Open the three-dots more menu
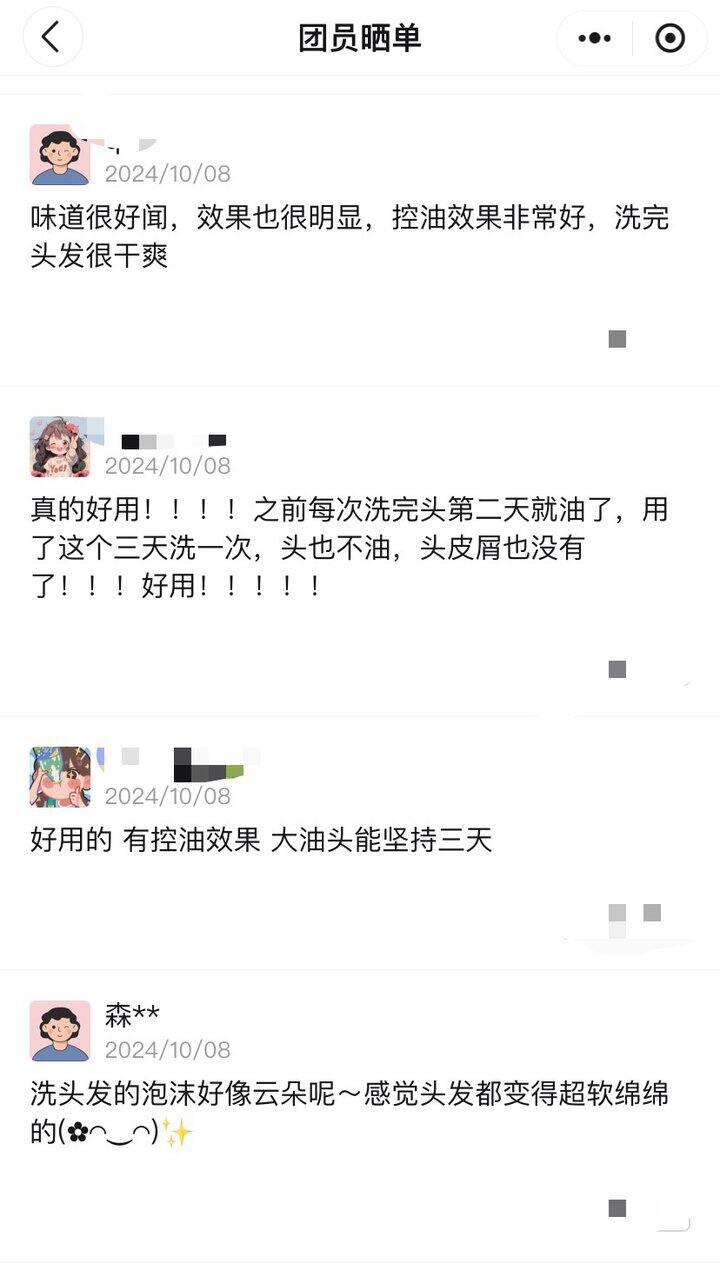The image size is (720, 1270). click(x=595, y=38)
